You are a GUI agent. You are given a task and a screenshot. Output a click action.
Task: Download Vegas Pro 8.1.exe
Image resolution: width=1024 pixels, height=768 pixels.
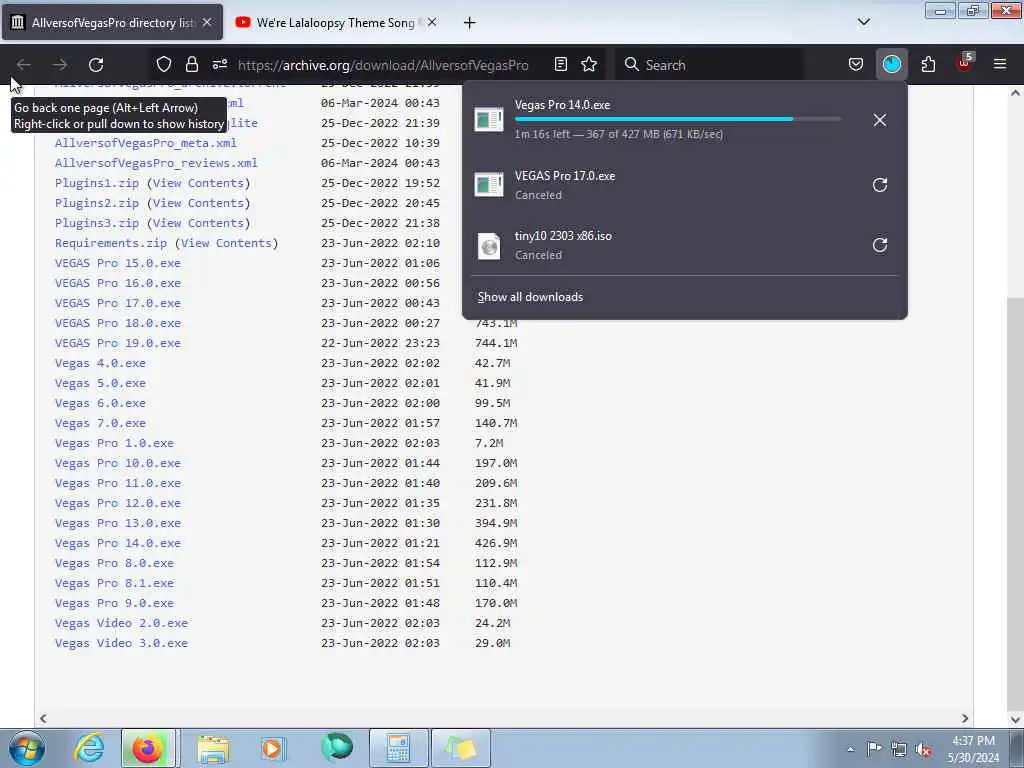click(x=114, y=583)
